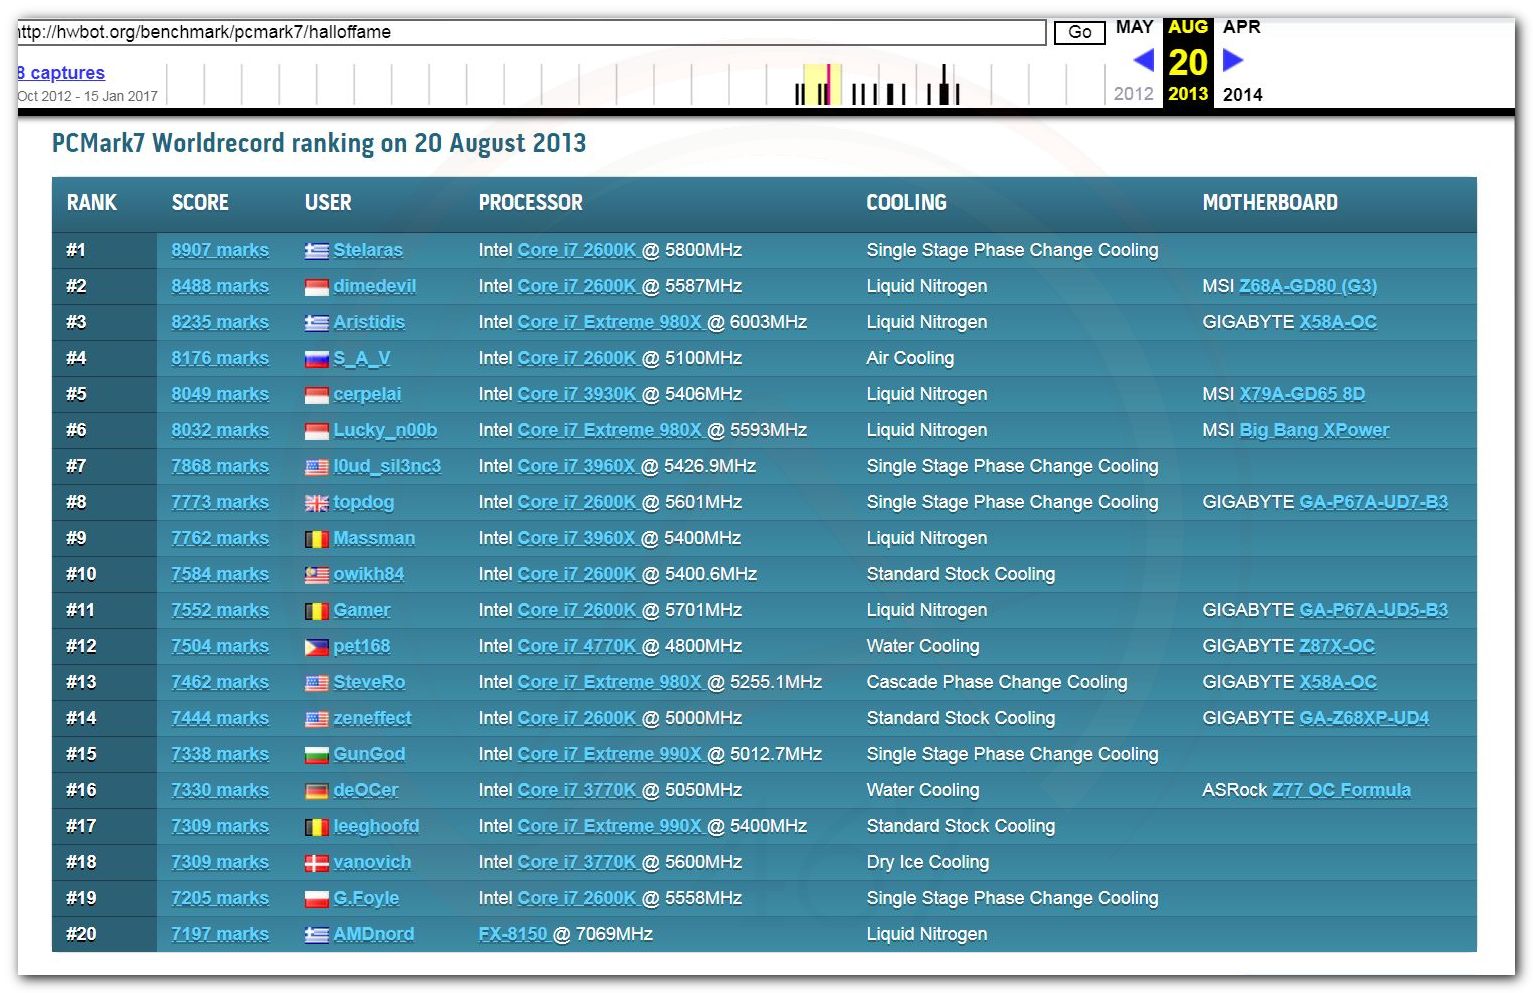1533x993 pixels.
Task: Open the 8907 marks score link
Action: coord(220,250)
